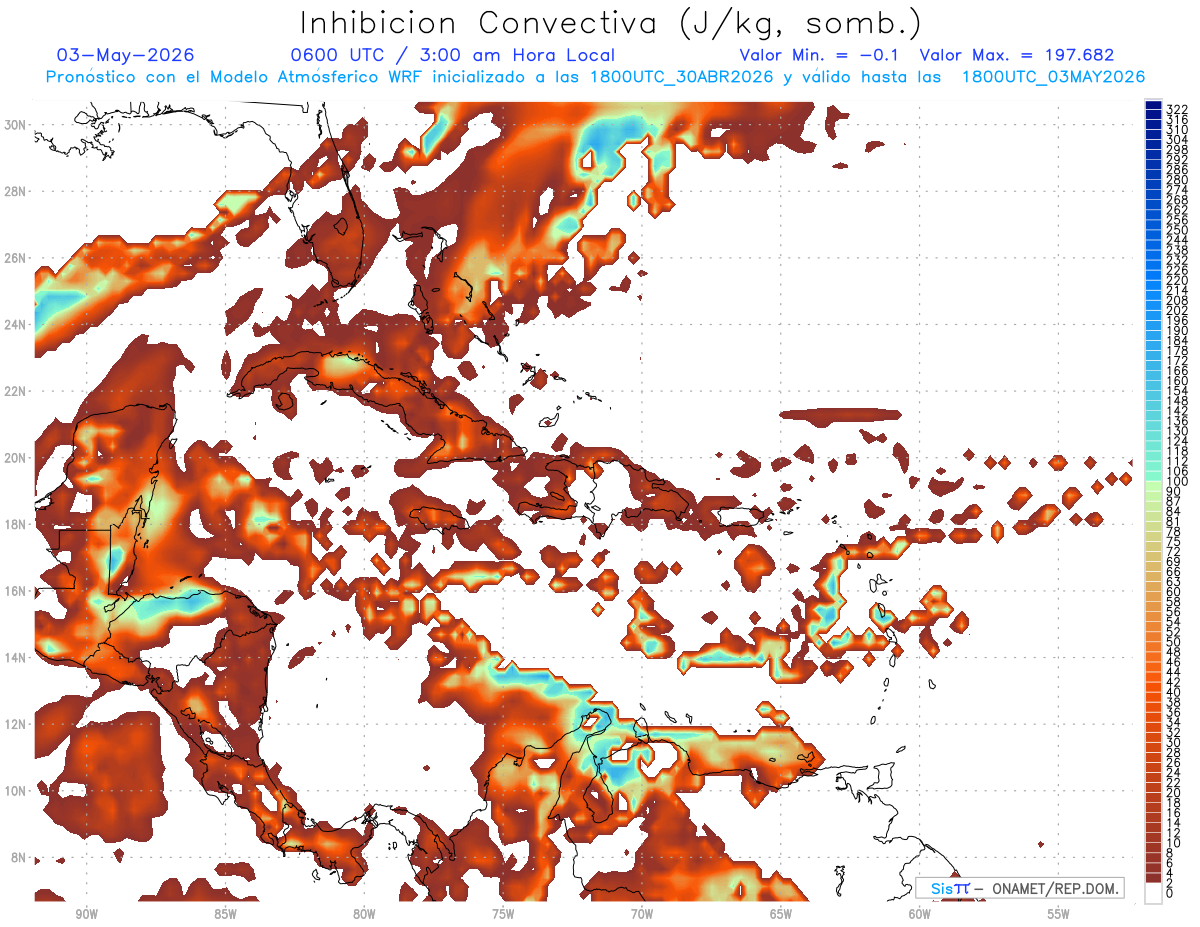The image size is (1200, 927).
Task: Pick the white 0 colorbar swatch
Action: tap(1153, 892)
